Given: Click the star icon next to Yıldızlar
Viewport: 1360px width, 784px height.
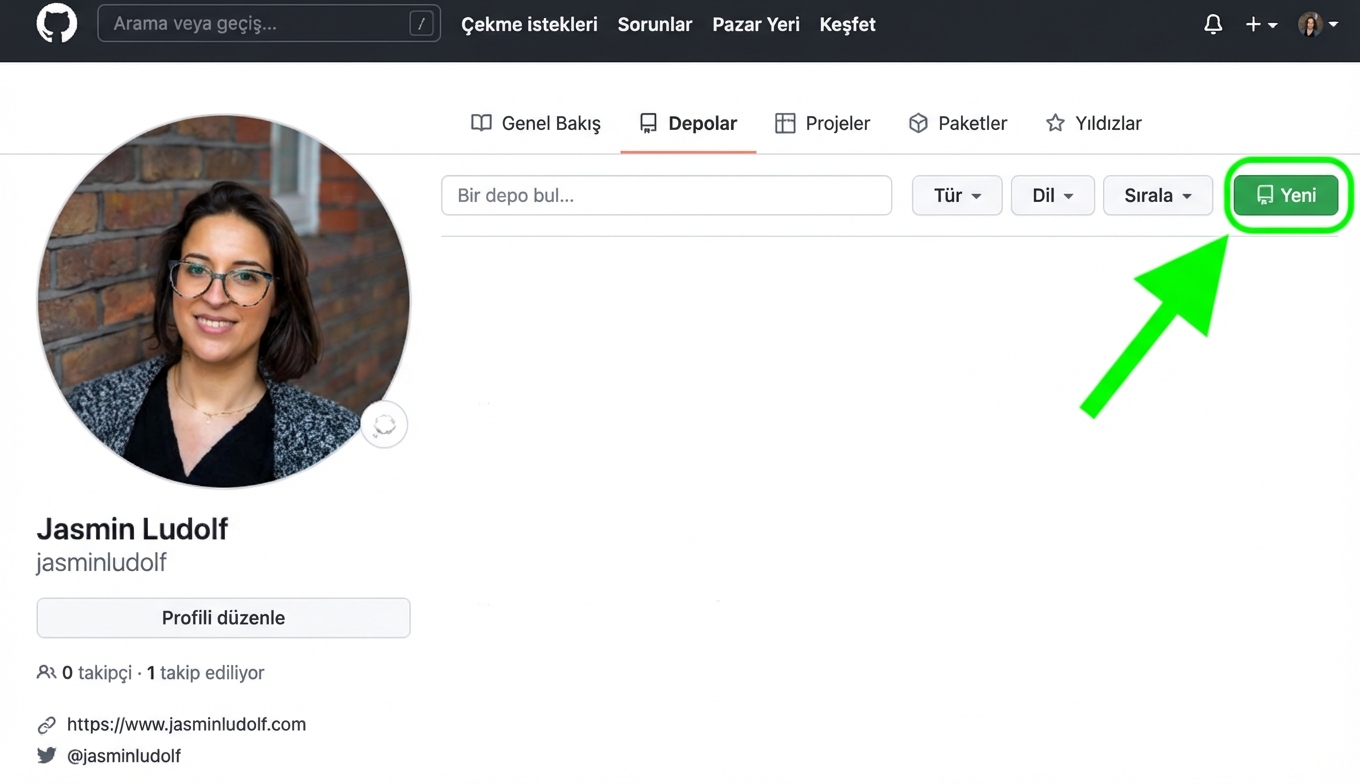Looking at the screenshot, I should tap(1055, 123).
